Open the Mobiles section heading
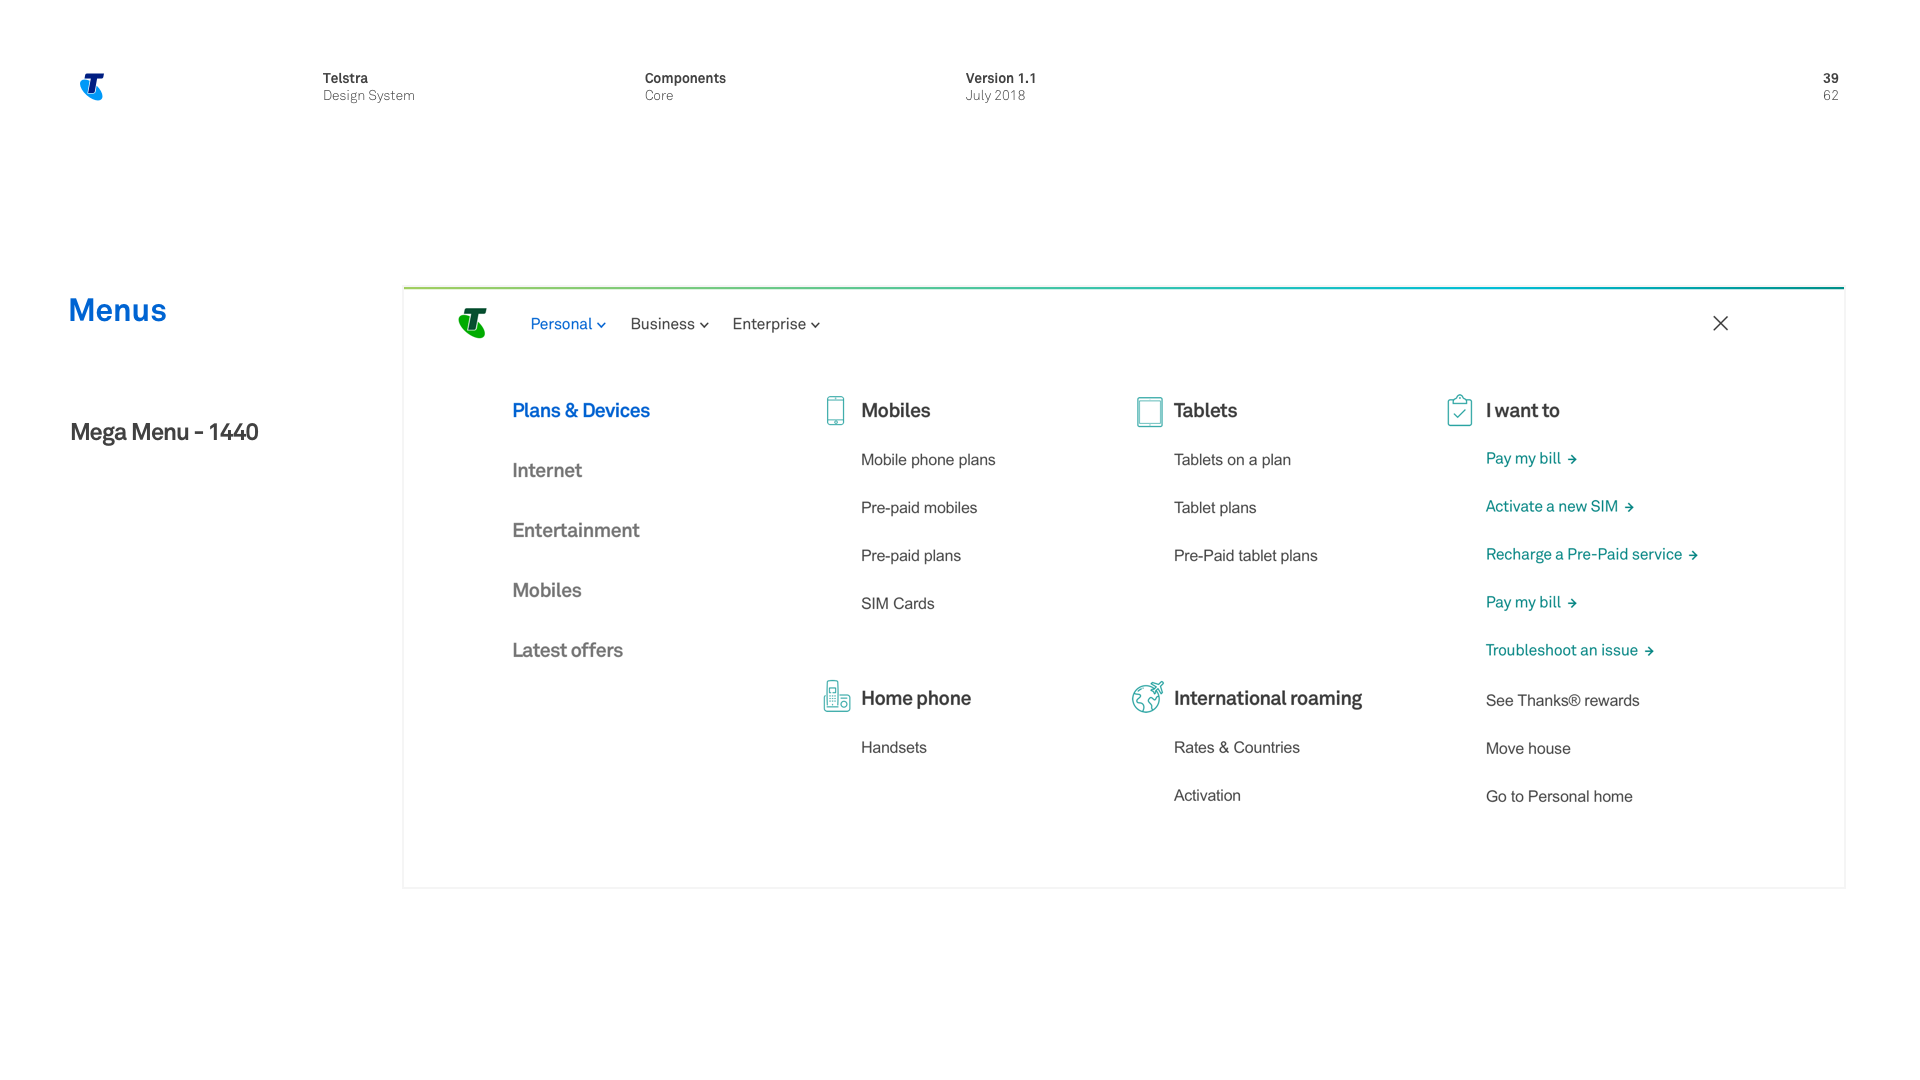The height and width of the screenshot is (1080, 1920). (x=895, y=410)
